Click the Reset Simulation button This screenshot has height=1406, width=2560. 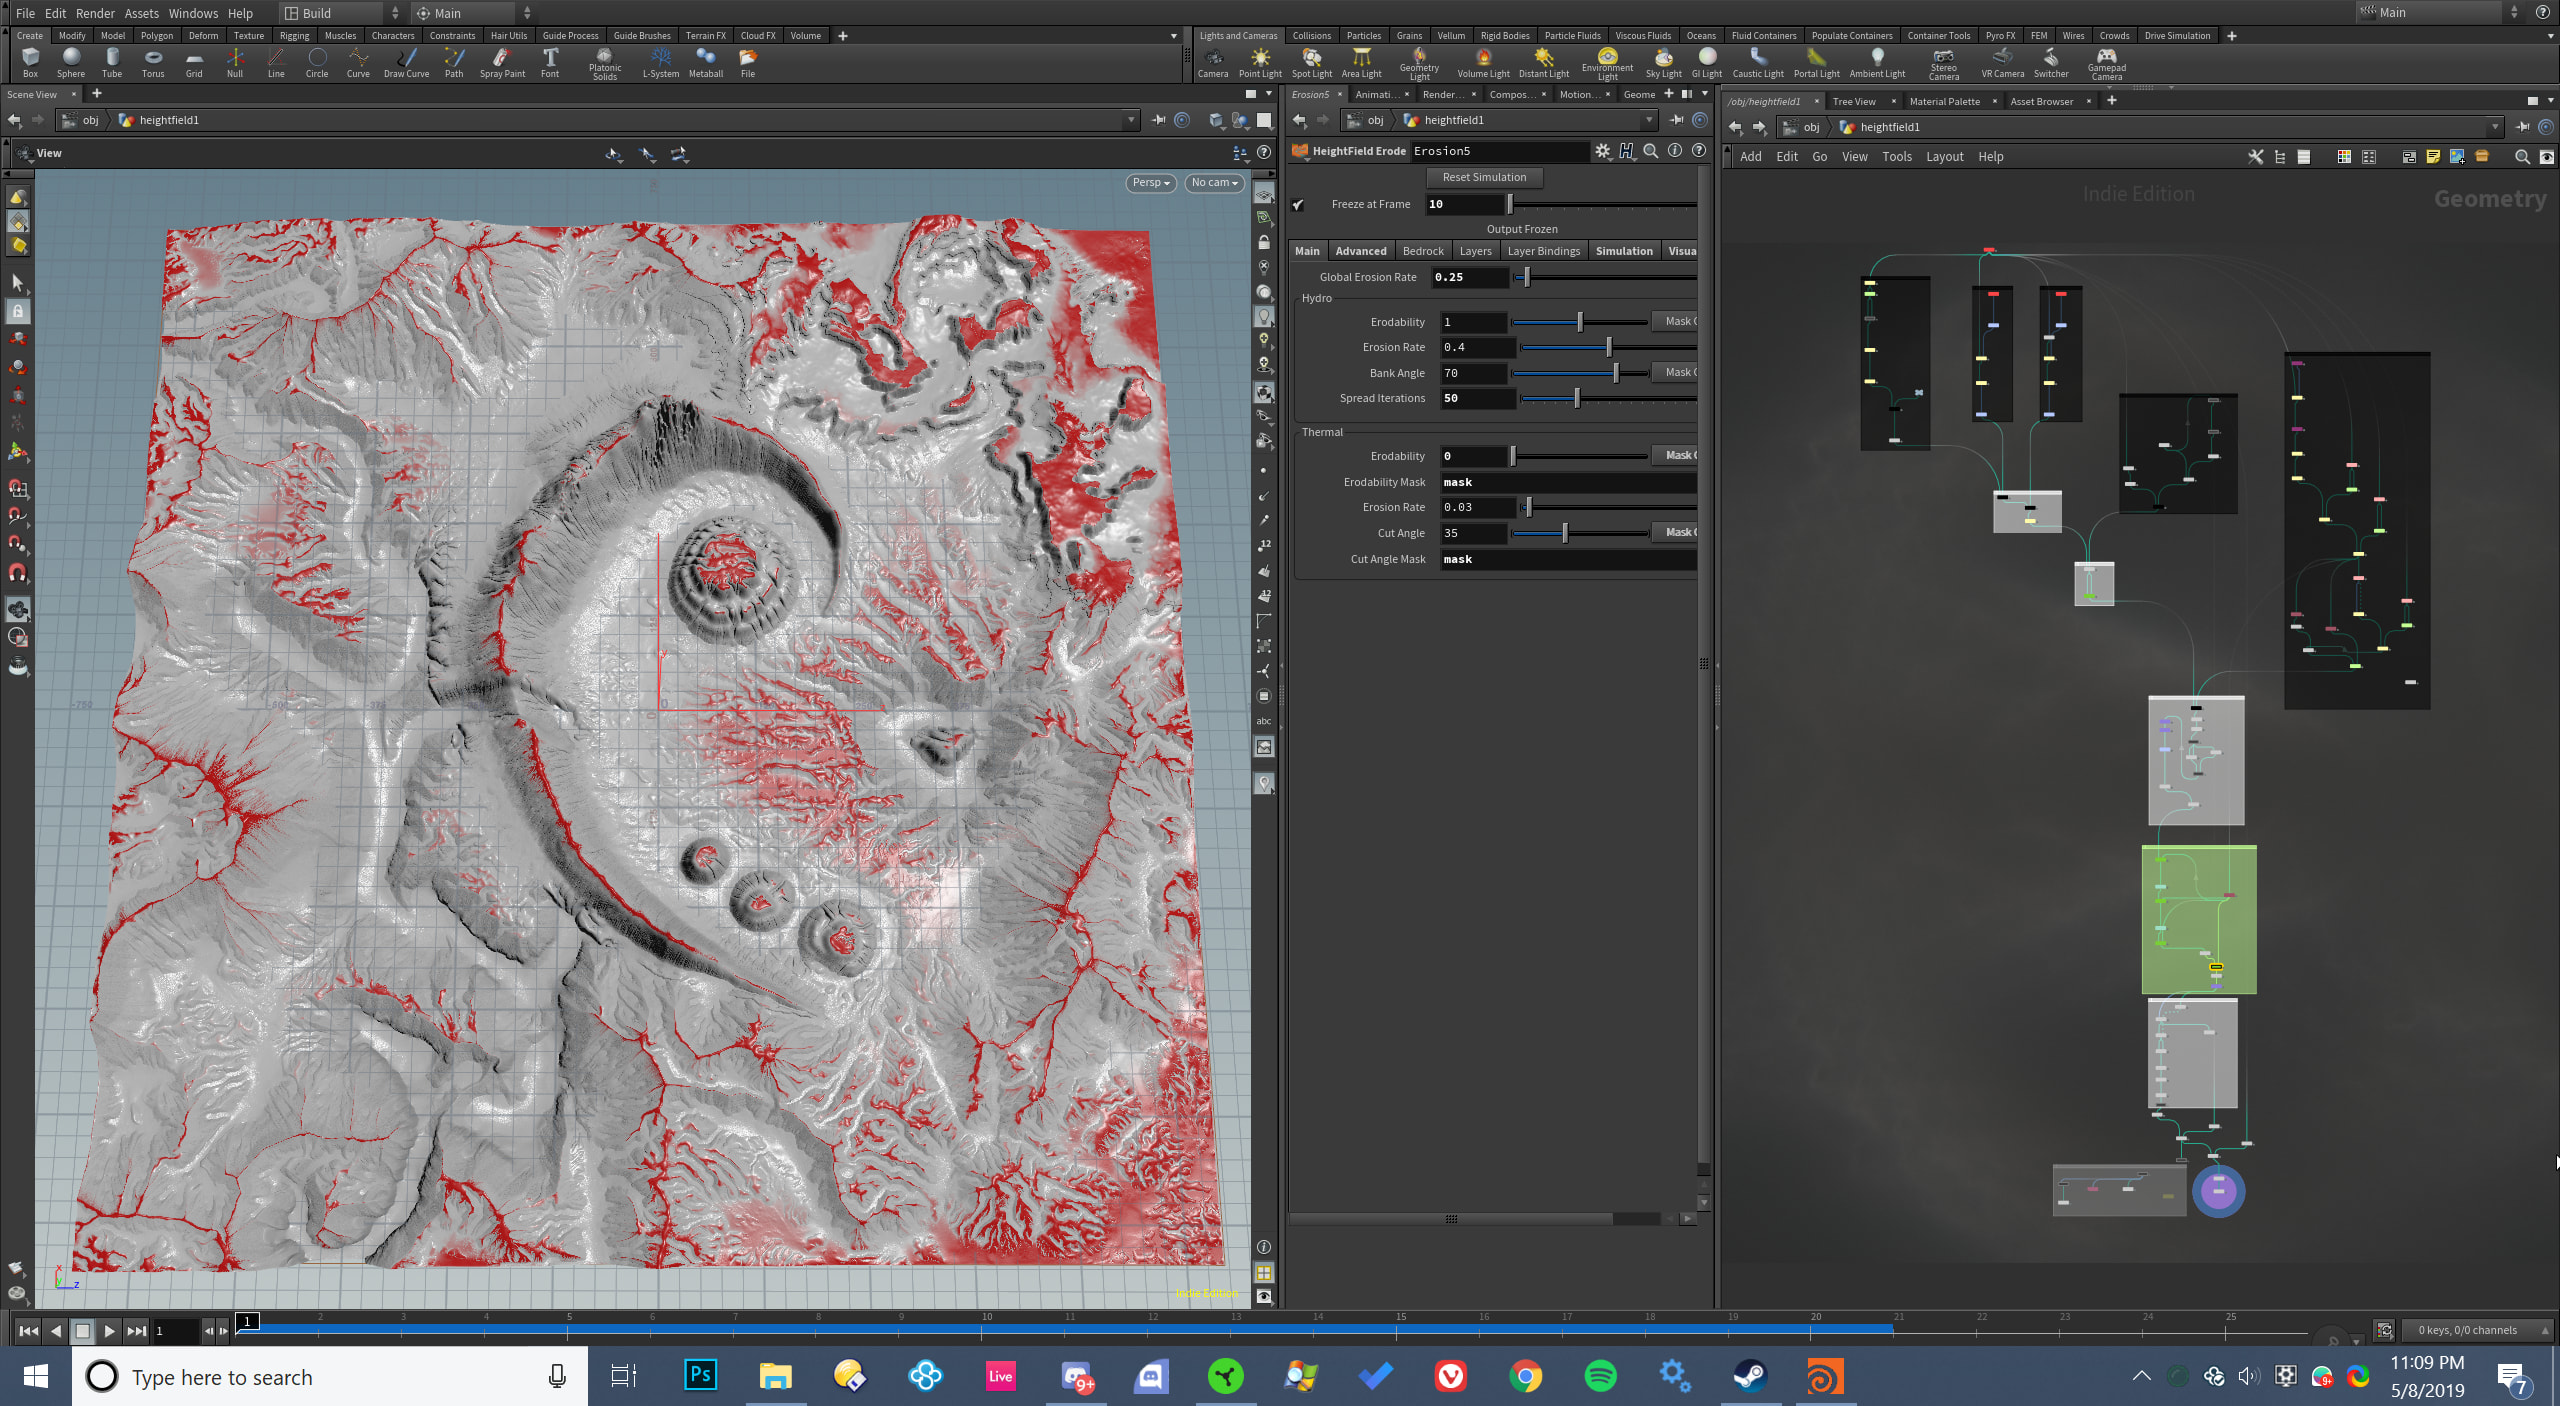tap(1484, 177)
